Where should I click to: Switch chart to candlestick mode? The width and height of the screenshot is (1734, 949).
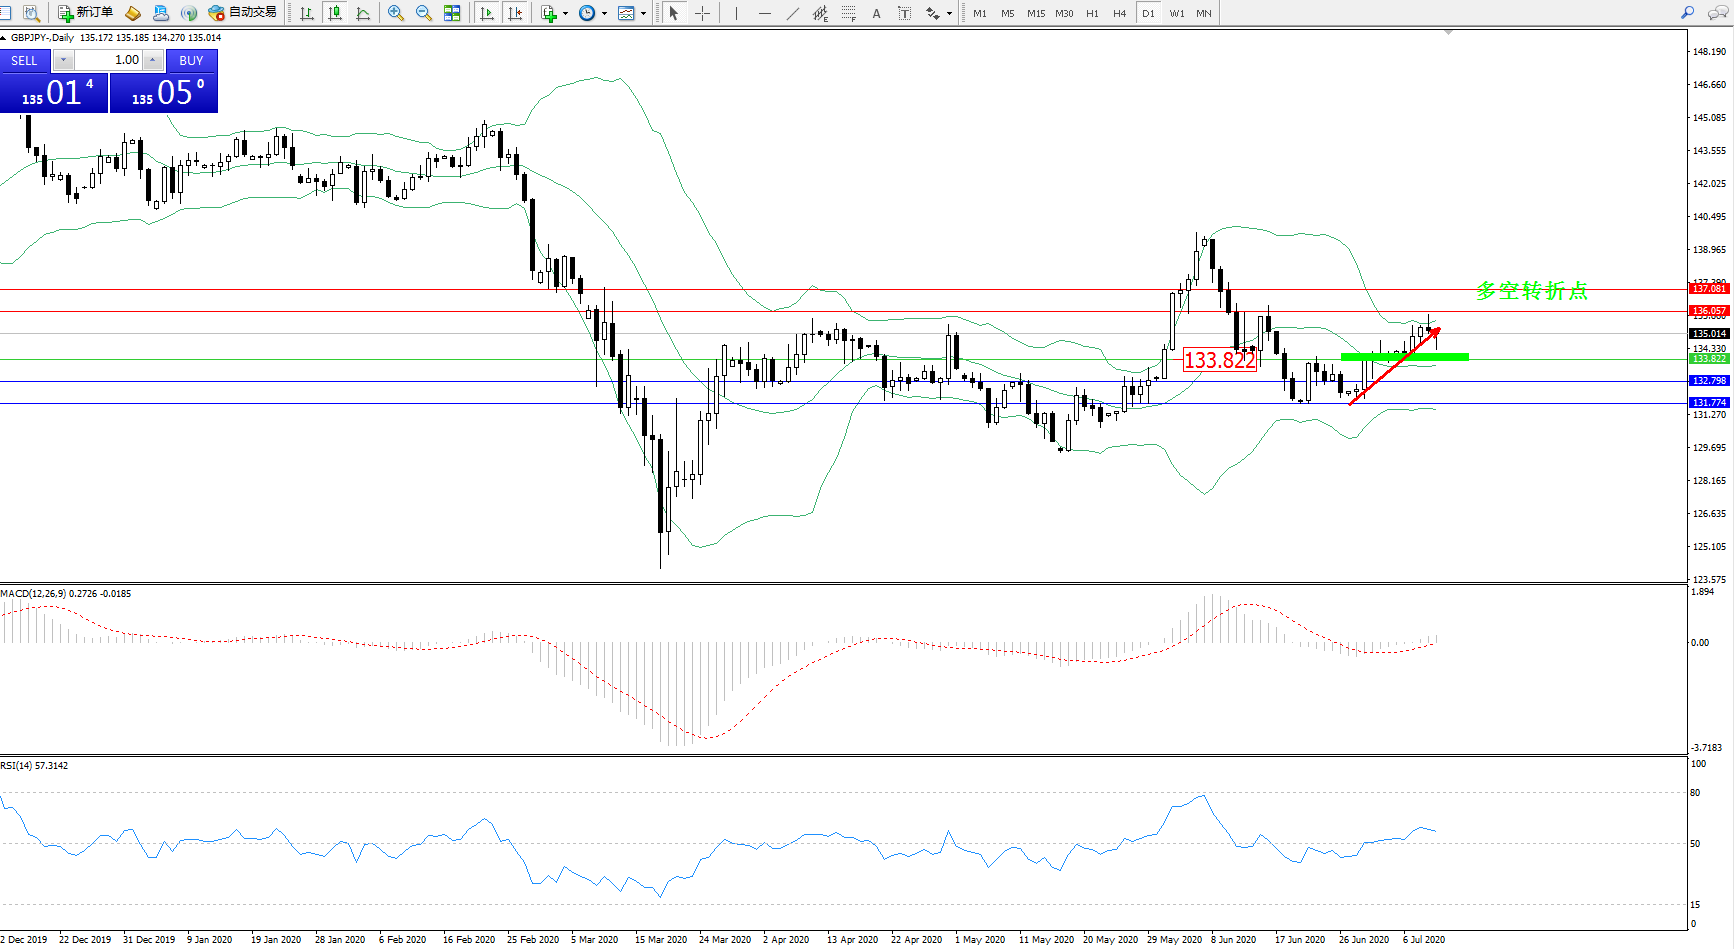tap(335, 13)
